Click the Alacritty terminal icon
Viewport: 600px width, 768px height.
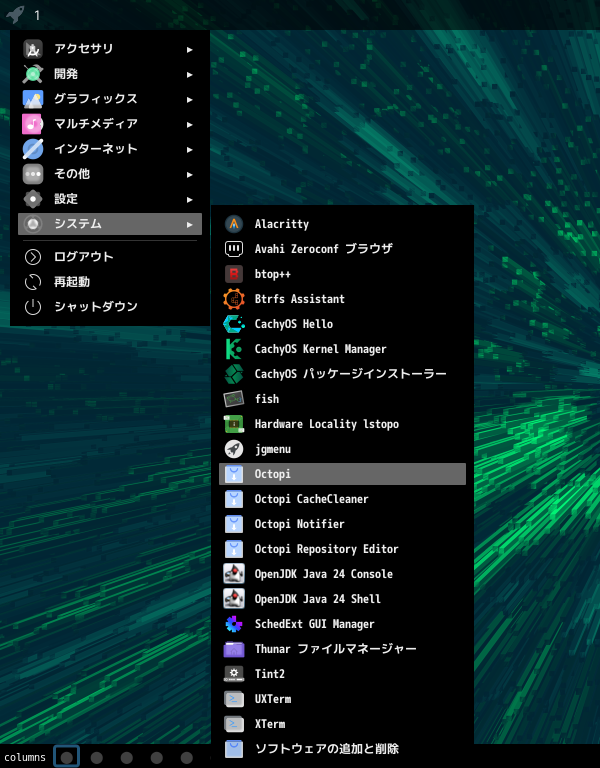(x=234, y=224)
